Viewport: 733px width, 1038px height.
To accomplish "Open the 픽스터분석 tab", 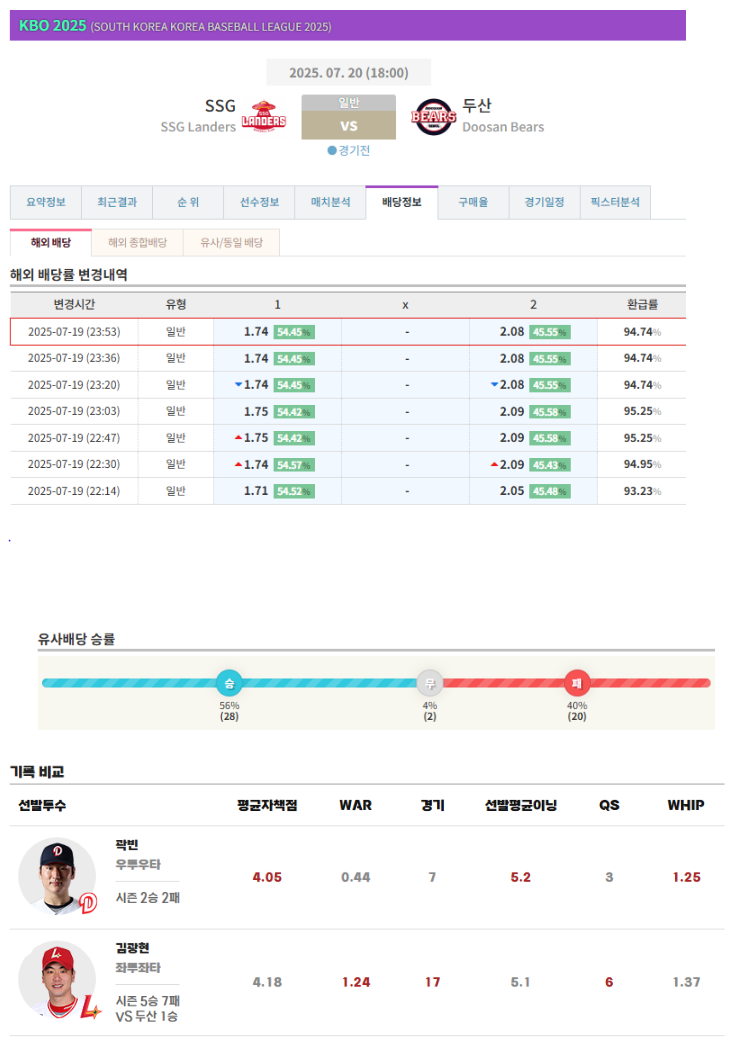I will point(615,203).
